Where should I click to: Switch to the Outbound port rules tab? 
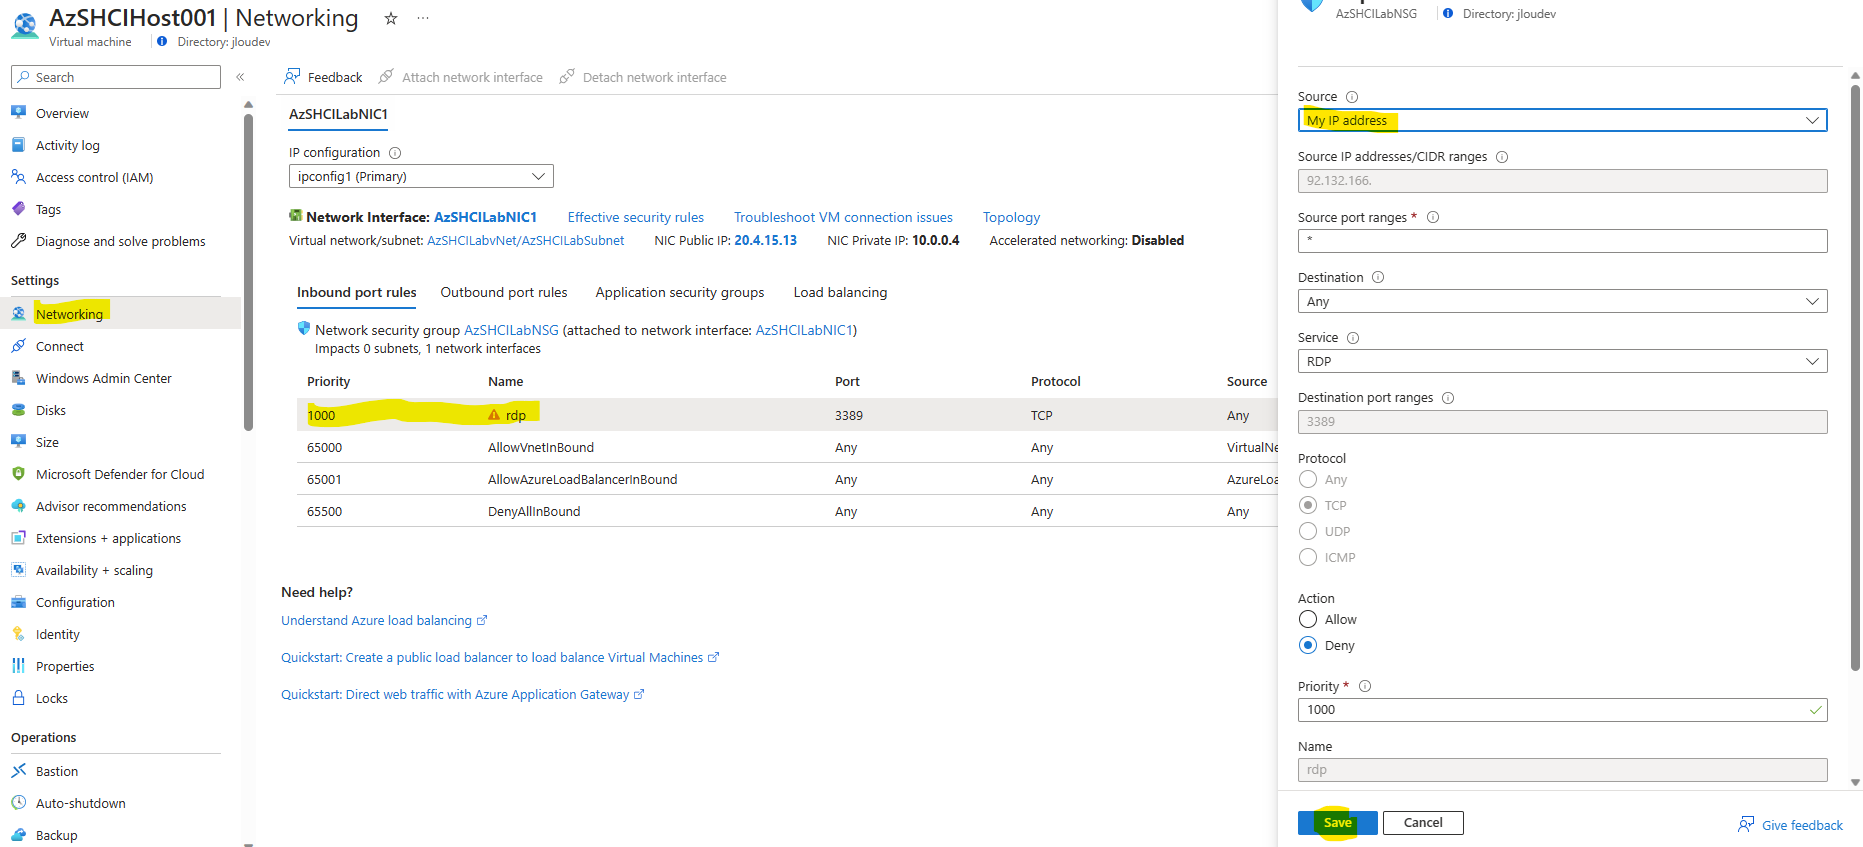pos(504,292)
